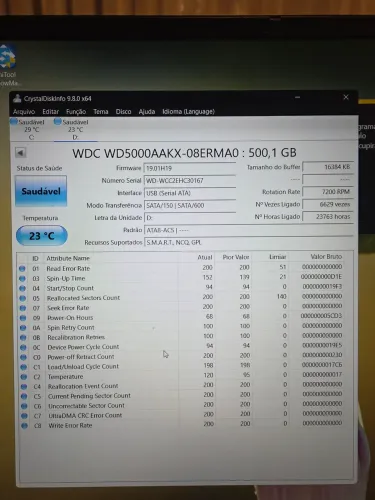
Task: Click the Saudável health status button
Action: (x=41, y=191)
